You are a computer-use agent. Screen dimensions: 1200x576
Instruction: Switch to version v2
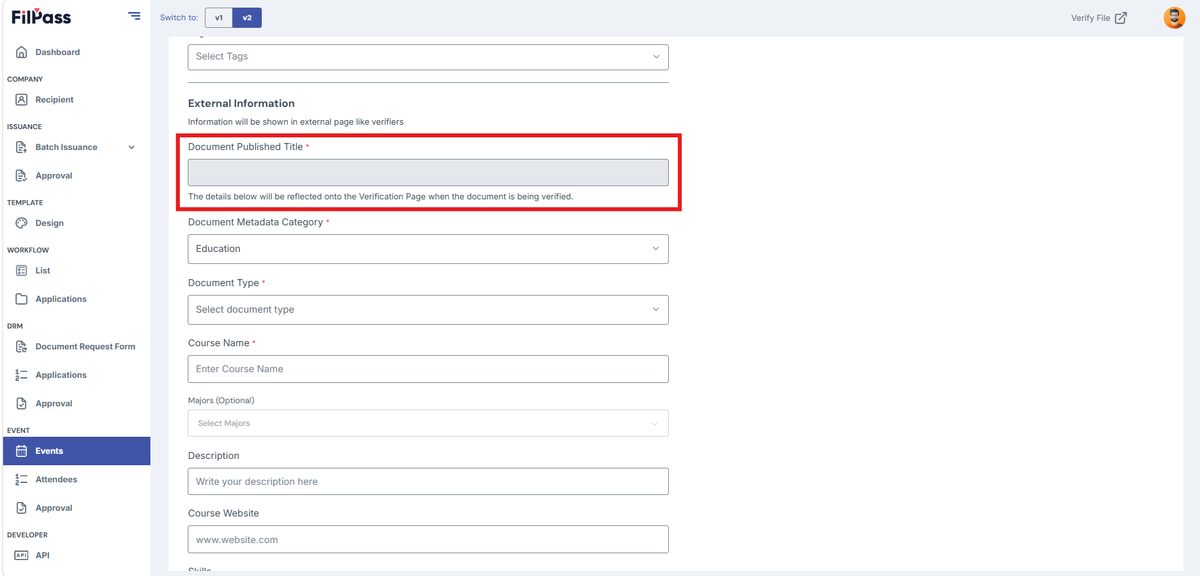[x=247, y=18]
